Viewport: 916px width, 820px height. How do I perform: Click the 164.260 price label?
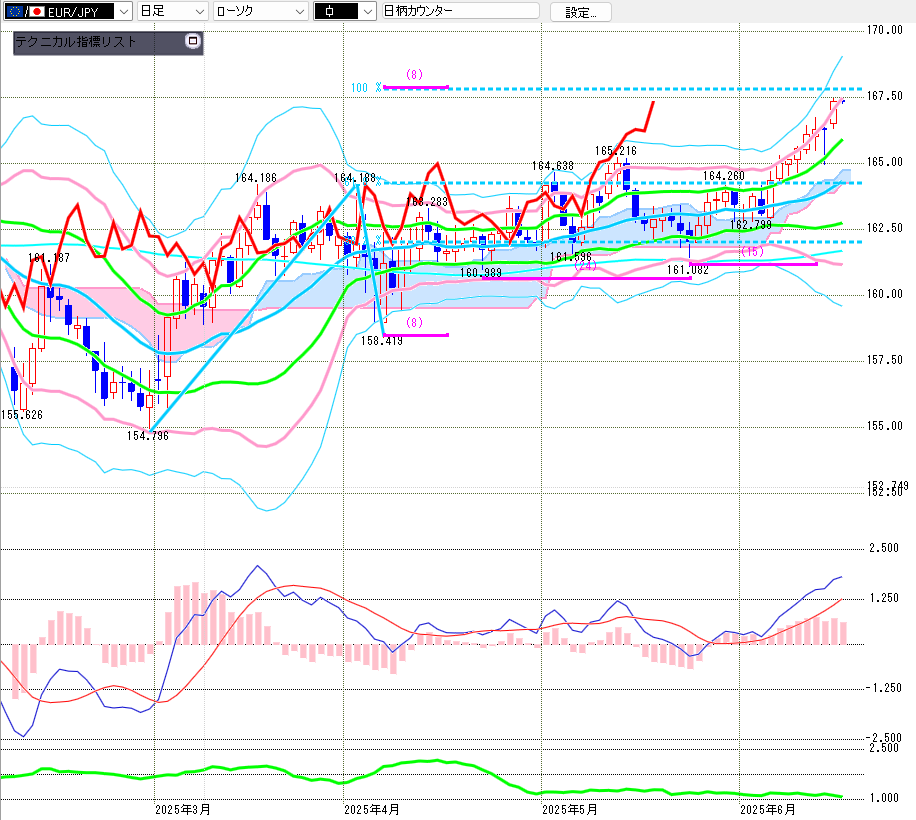724,176
